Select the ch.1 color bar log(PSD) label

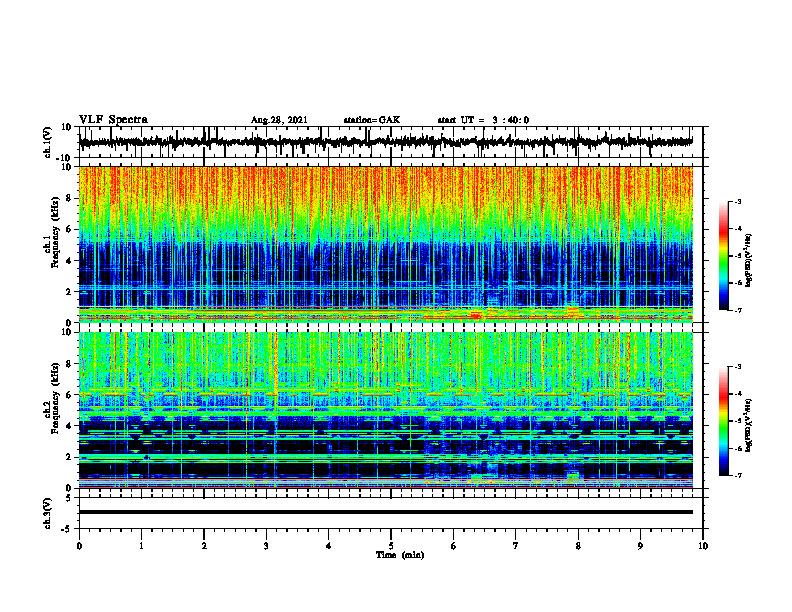pyautogui.click(x=749, y=261)
